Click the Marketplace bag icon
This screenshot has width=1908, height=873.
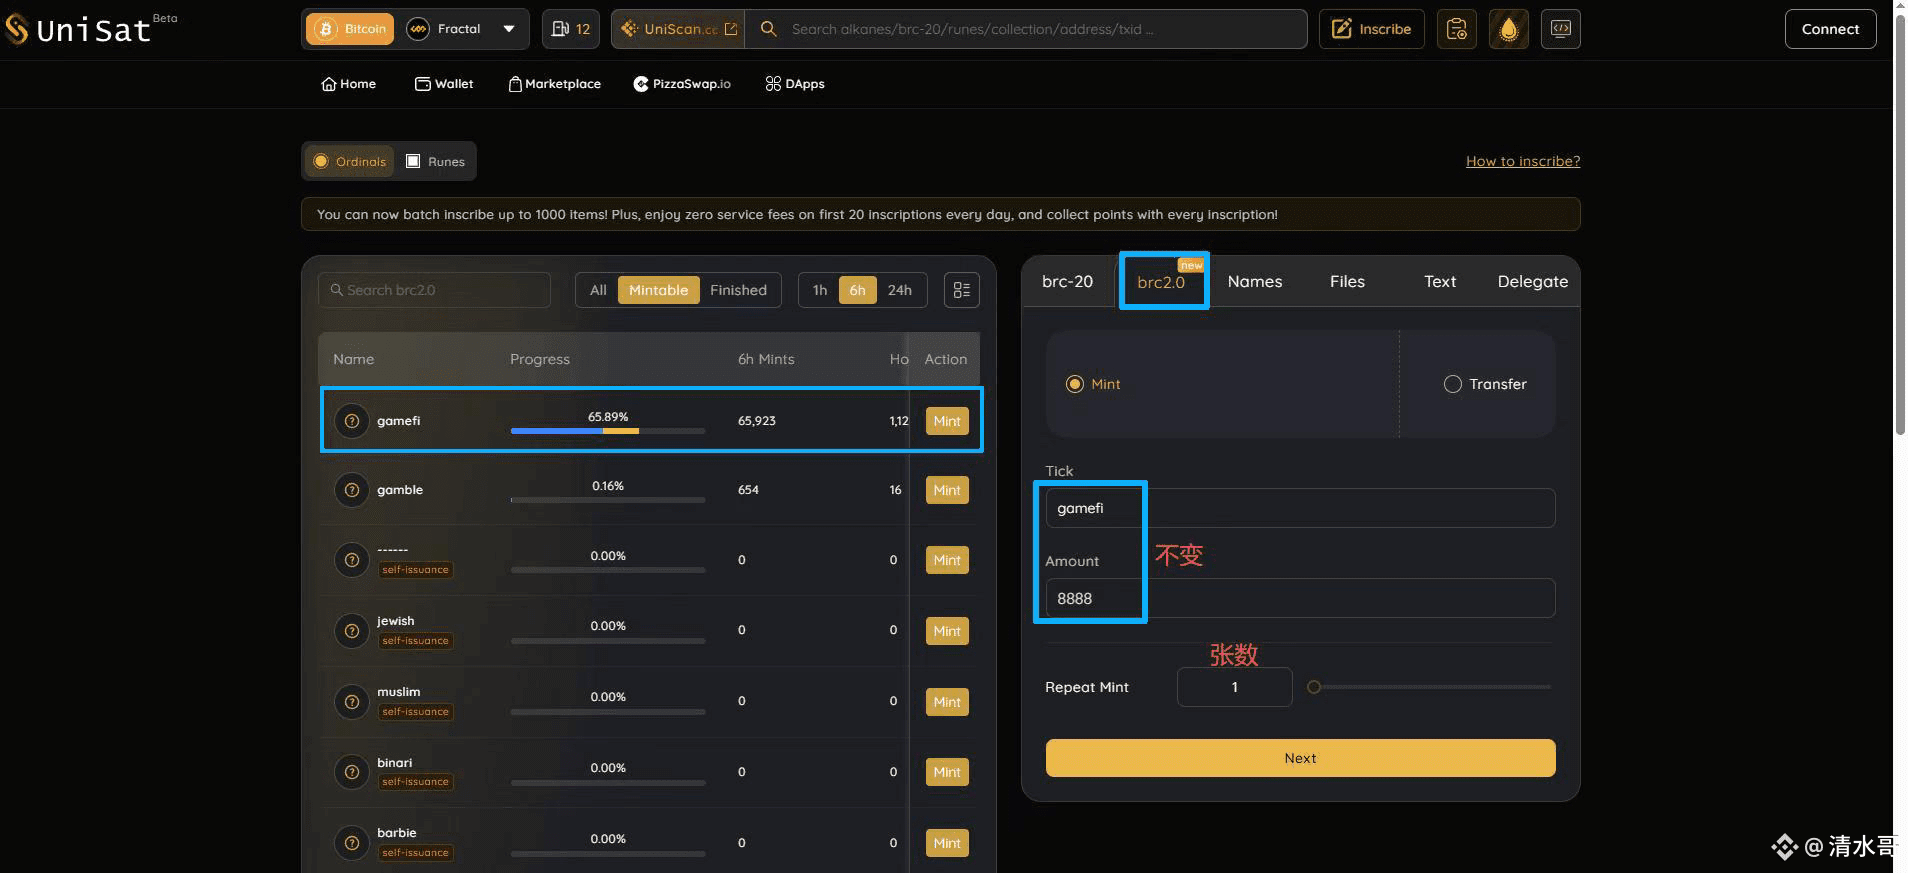pyautogui.click(x=515, y=84)
